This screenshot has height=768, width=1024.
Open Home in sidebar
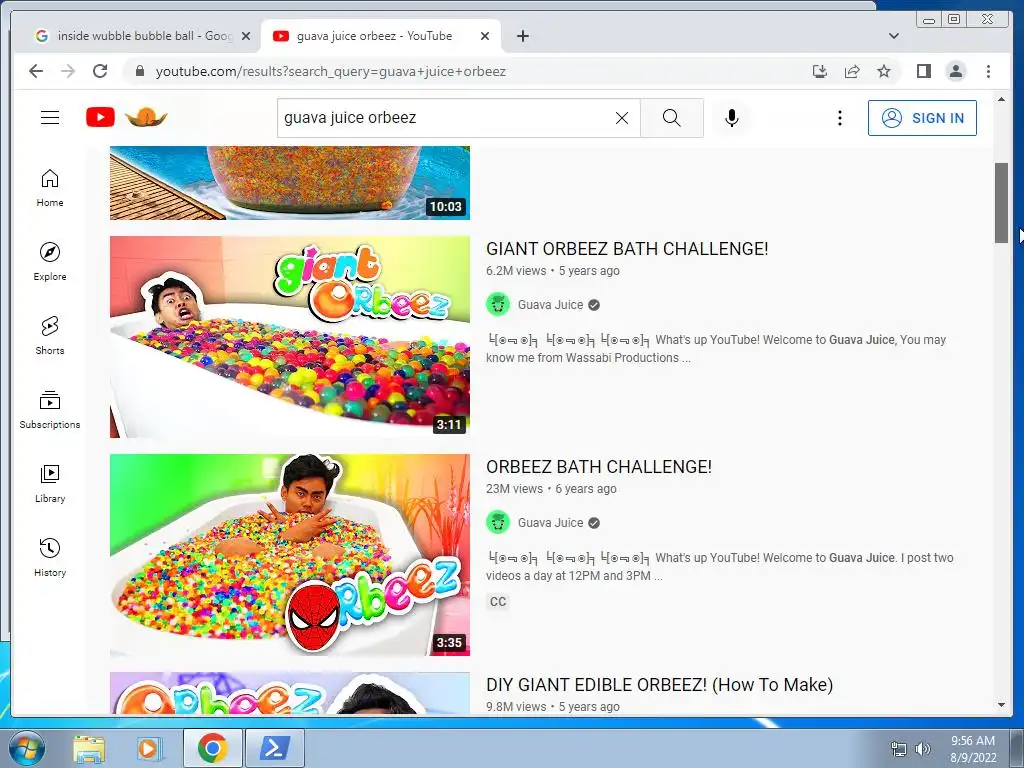[50, 188]
